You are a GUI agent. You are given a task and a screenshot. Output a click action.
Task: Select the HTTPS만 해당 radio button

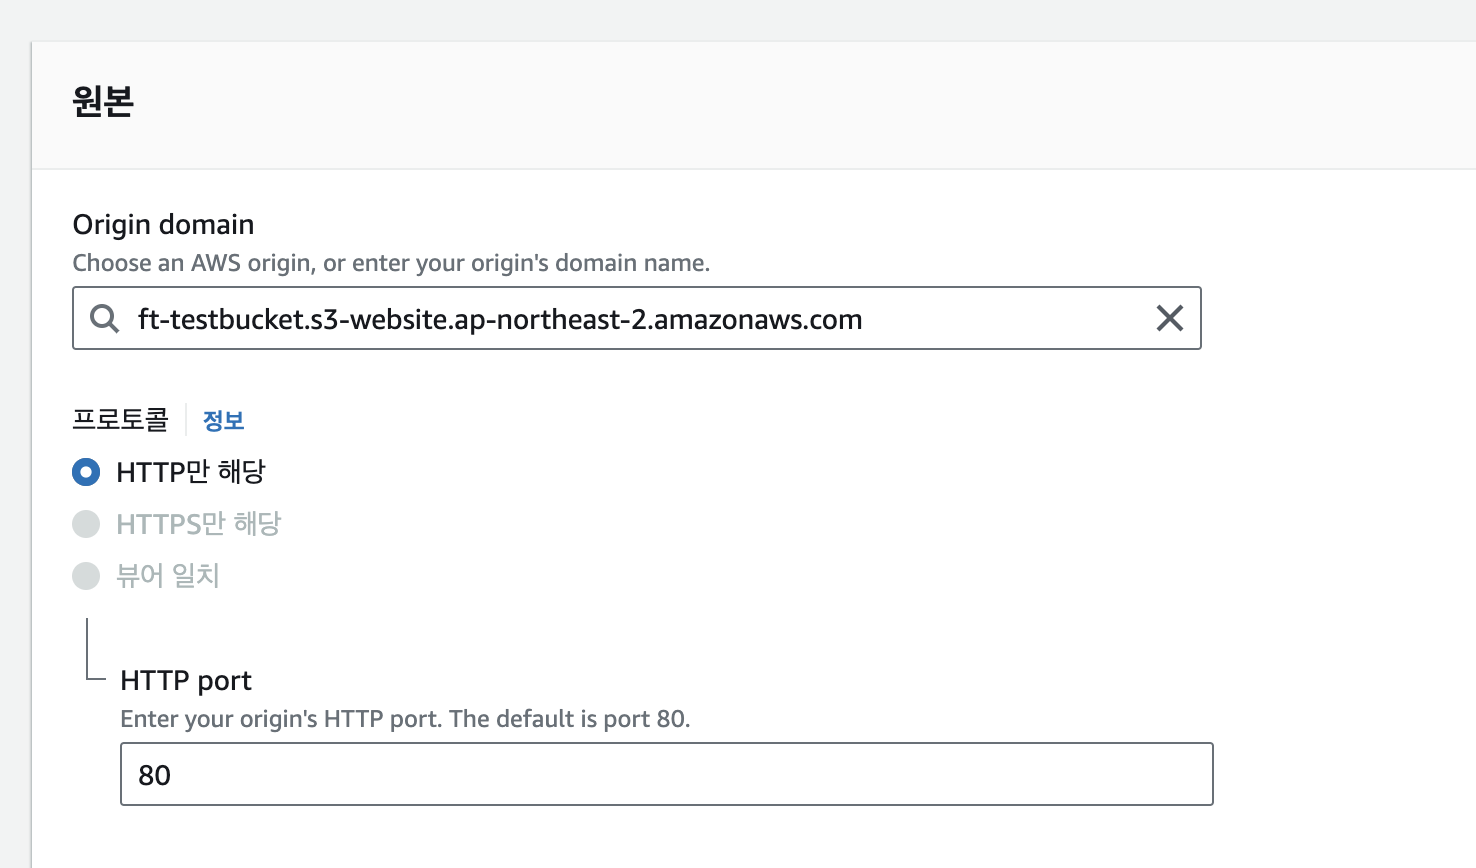[86, 524]
